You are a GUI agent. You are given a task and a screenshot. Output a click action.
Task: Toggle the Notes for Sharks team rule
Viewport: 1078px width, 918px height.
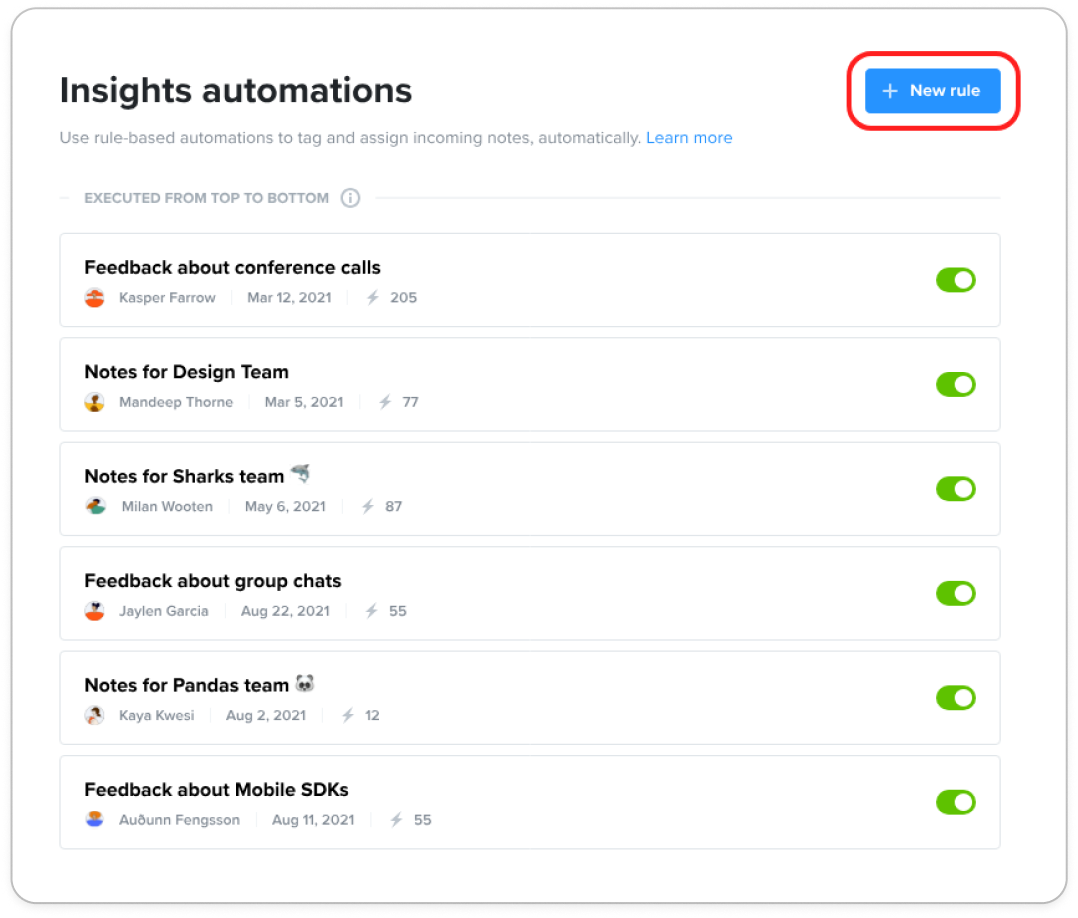(956, 489)
